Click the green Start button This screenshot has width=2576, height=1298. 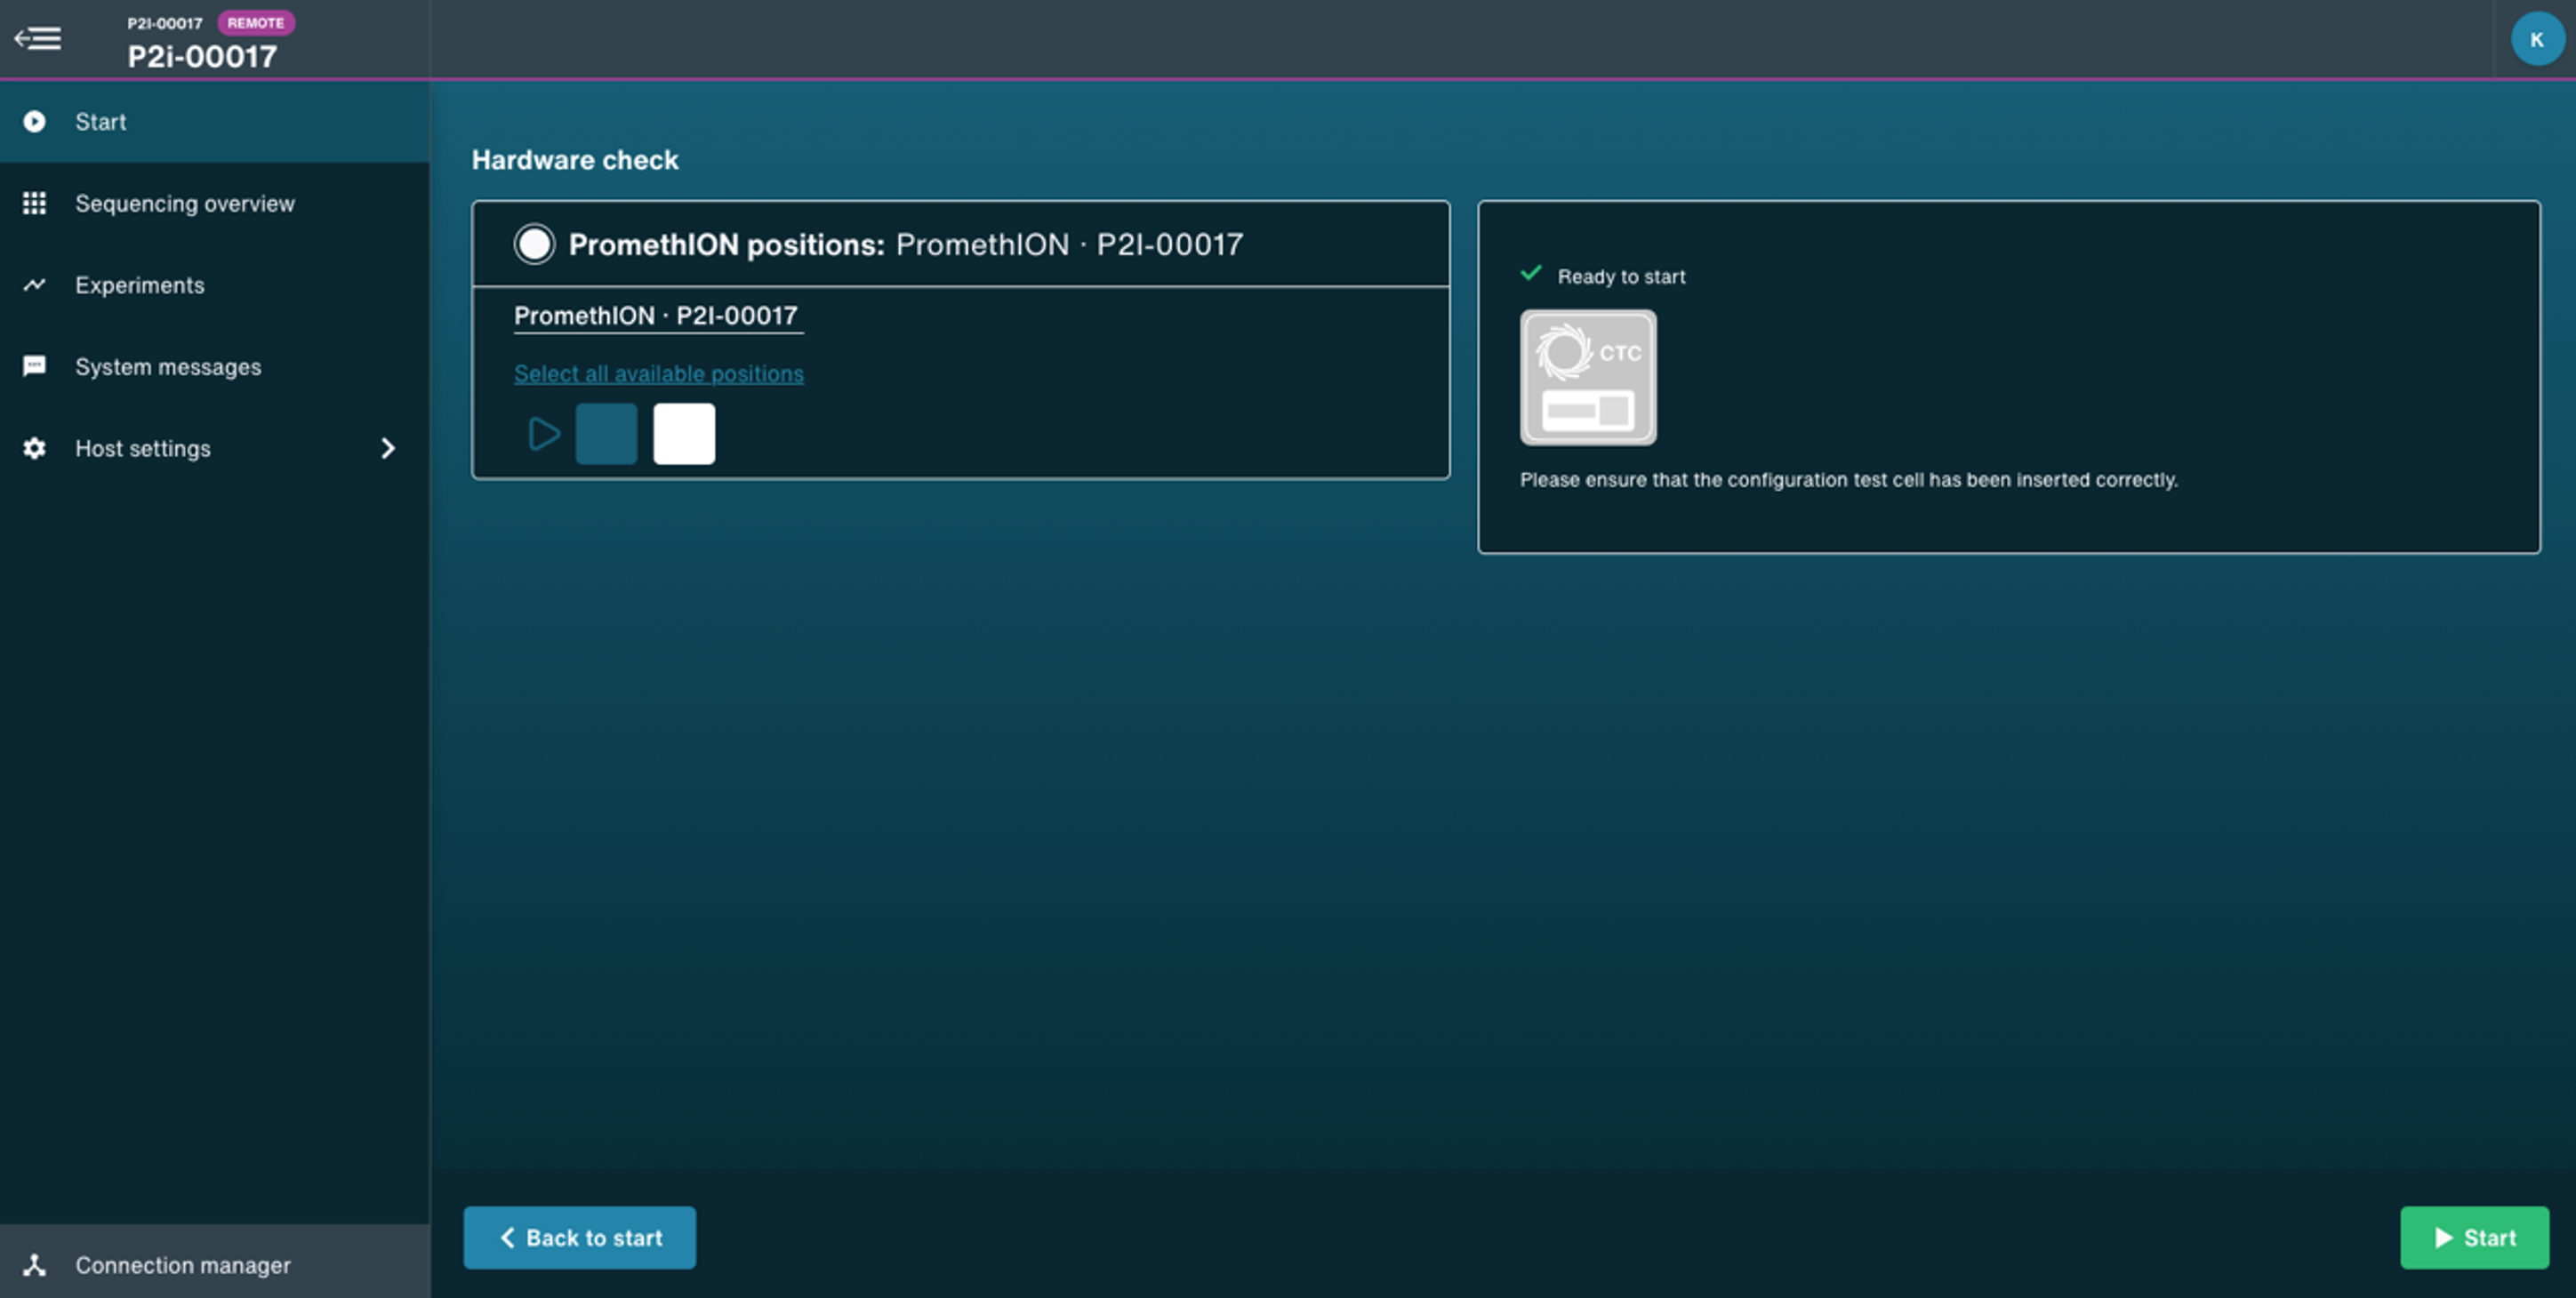click(2472, 1238)
